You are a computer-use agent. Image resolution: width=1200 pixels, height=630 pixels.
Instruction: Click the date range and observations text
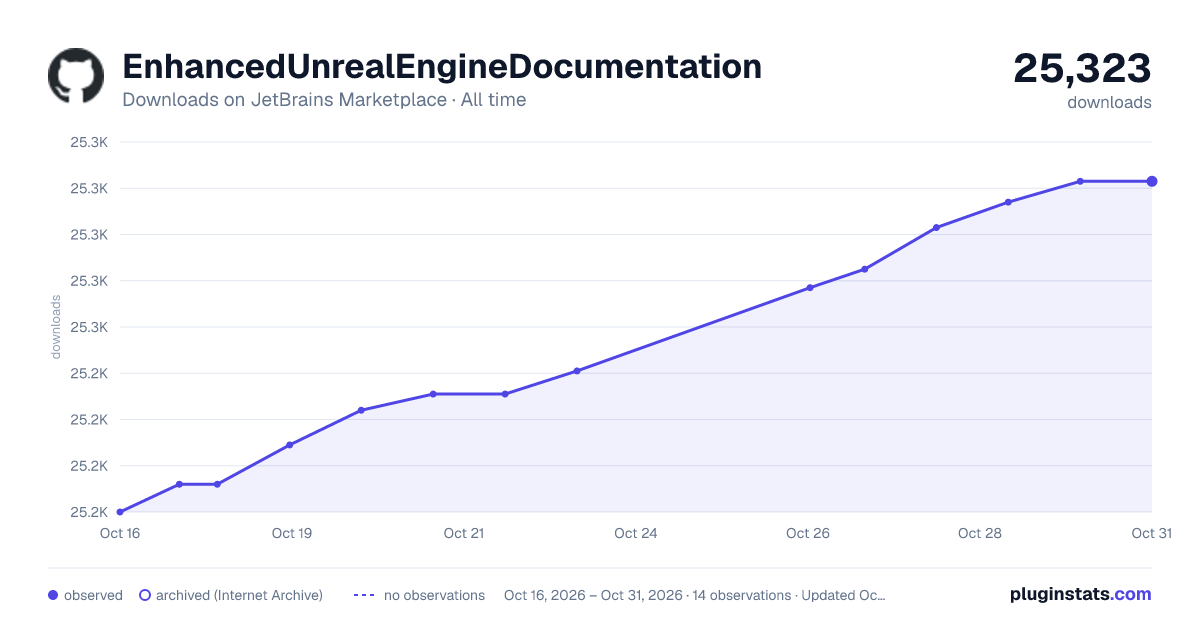tap(695, 595)
